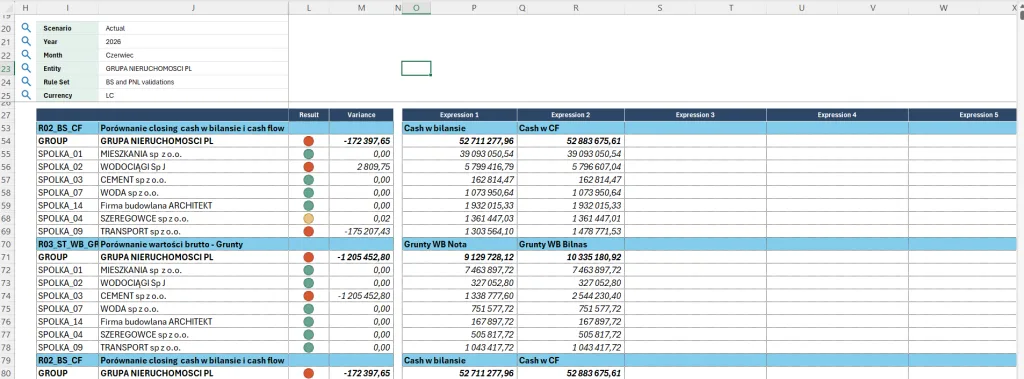Click the active selected cell O23

click(x=416, y=68)
